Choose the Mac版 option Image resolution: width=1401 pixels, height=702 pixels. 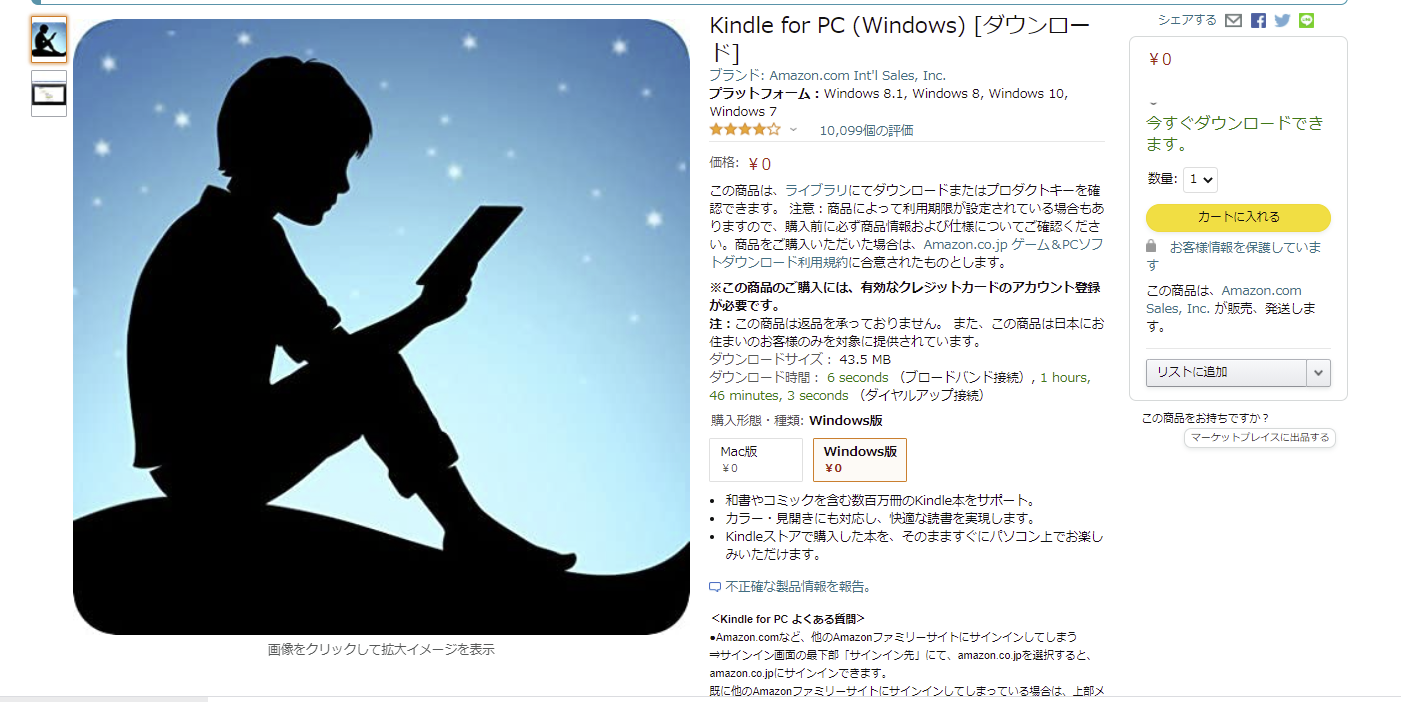click(756, 460)
